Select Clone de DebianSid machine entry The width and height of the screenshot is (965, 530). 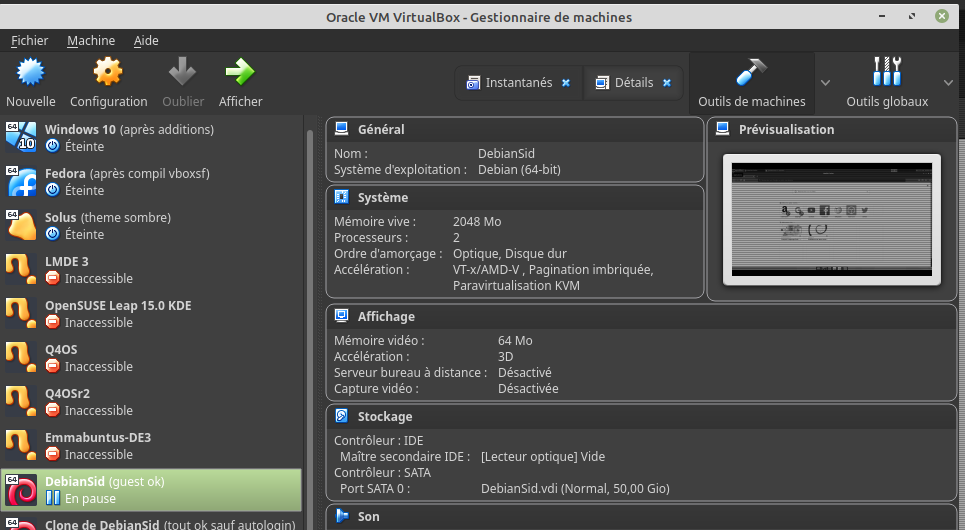(151, 522)
